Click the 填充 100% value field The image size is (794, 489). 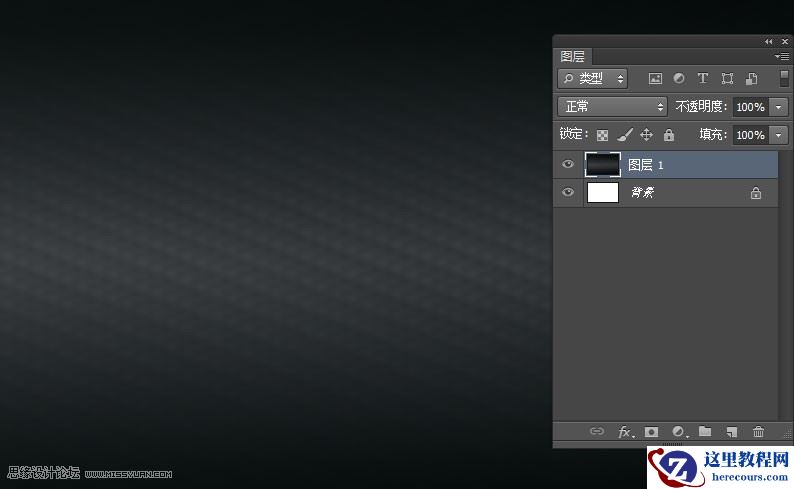click(750, 135)
